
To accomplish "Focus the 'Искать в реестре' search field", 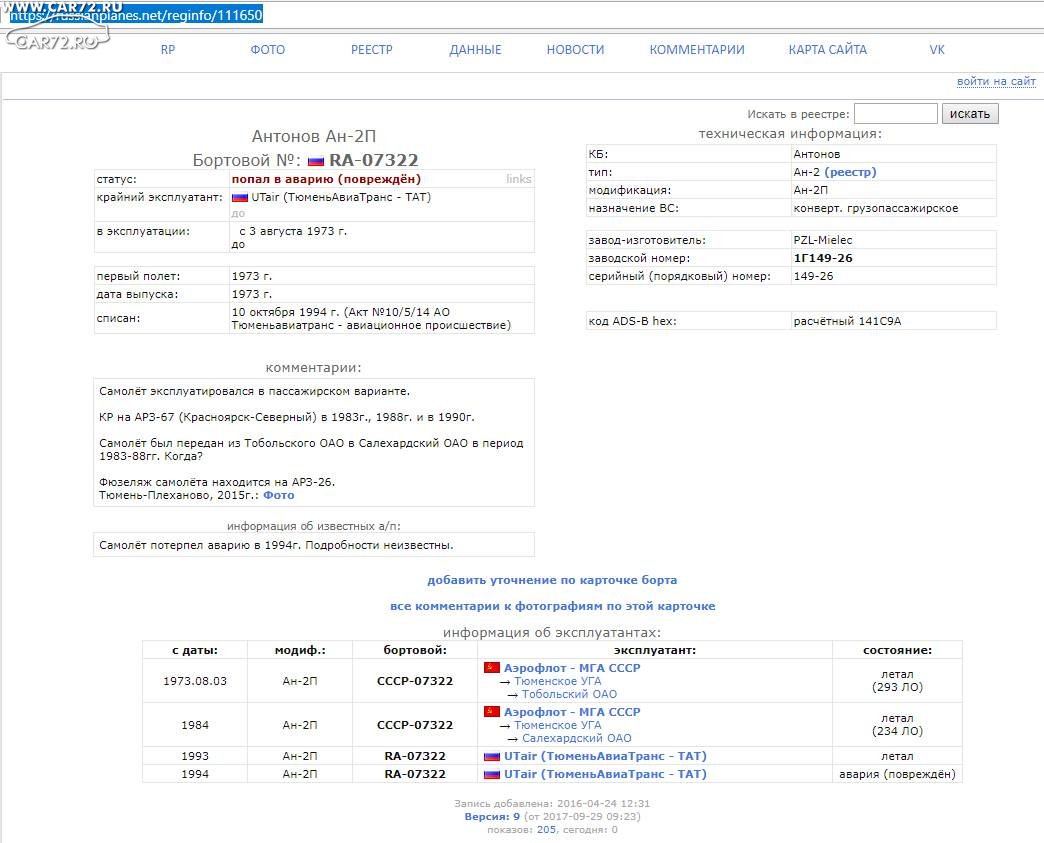I will [896, 114].
